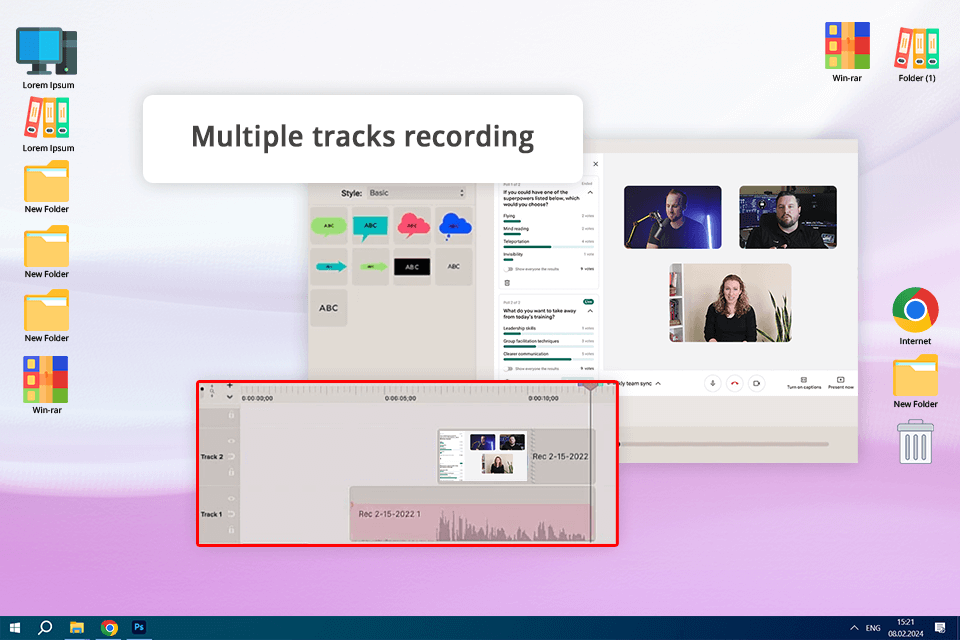Click the 0:00:05;00 mark on timeline ruler
Screen dimensions: 960x640
400,398
